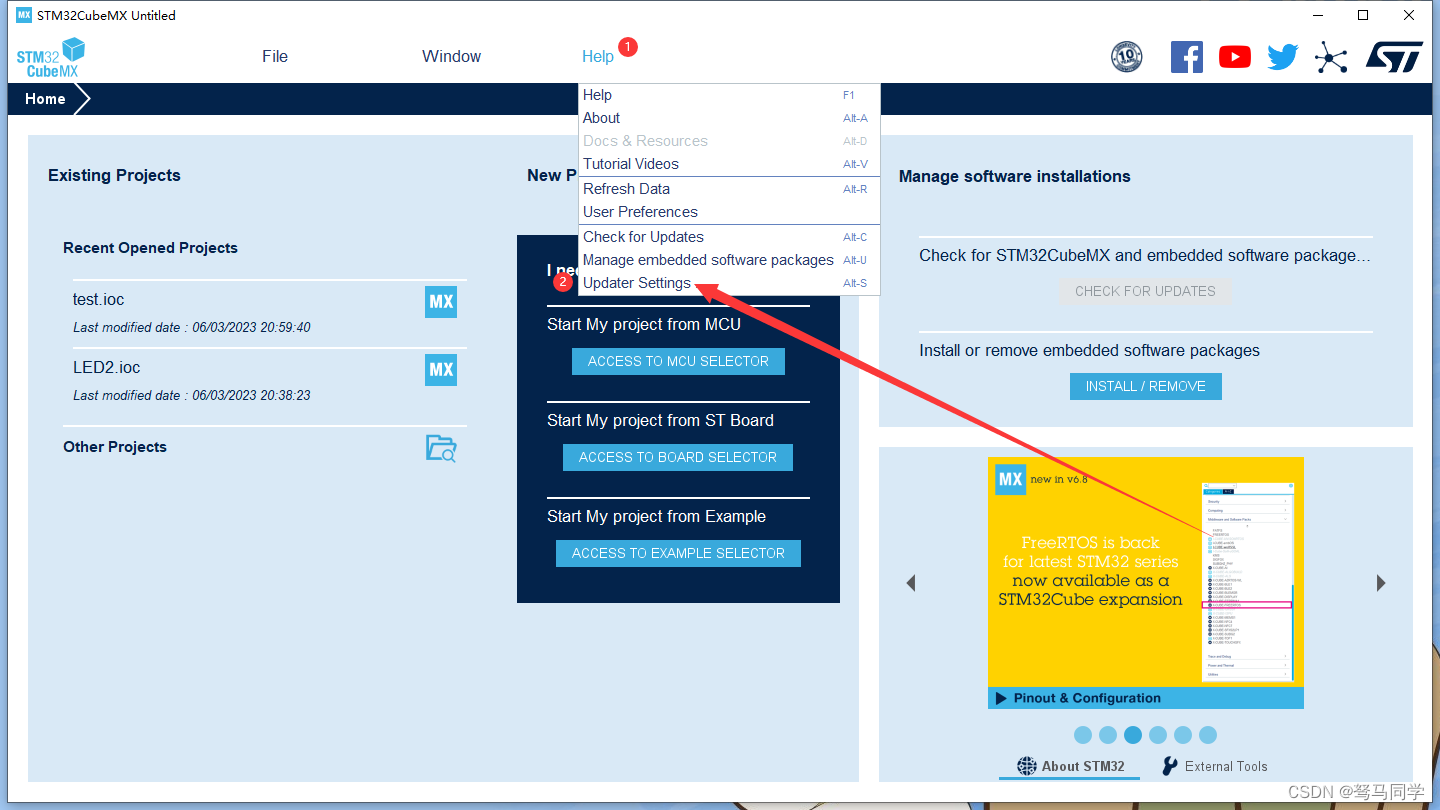
Task: Click the title bar app icon
Action: [x=24, y=15]
